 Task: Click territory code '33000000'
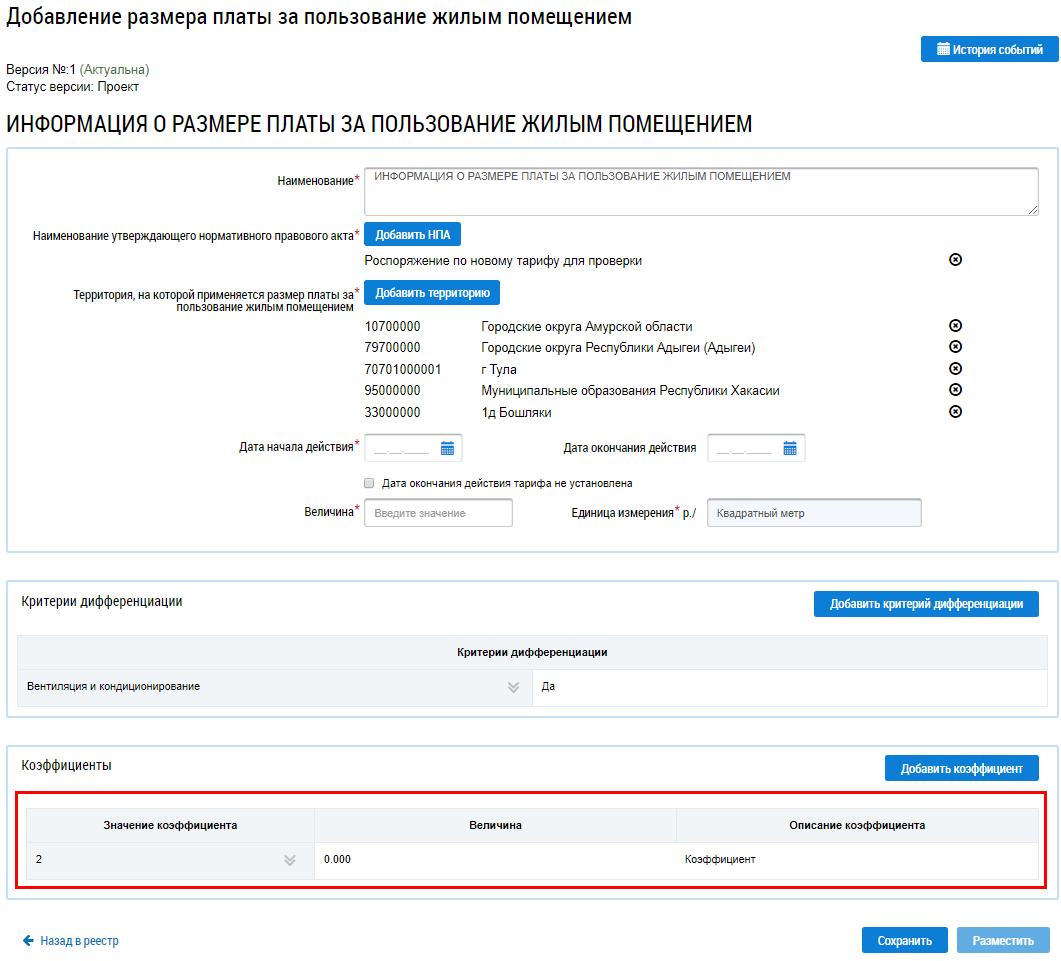point(392,412)
